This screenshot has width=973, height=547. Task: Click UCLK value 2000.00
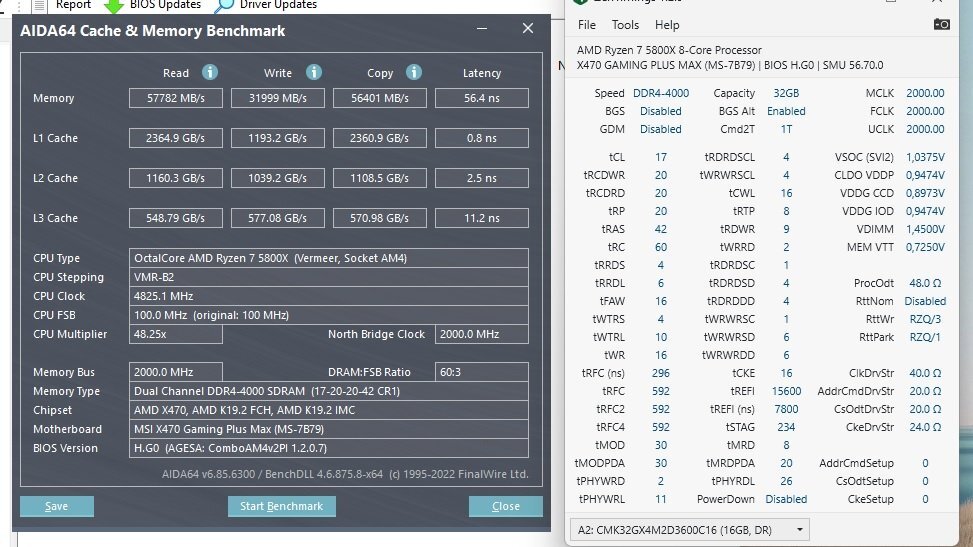[925, 129]
